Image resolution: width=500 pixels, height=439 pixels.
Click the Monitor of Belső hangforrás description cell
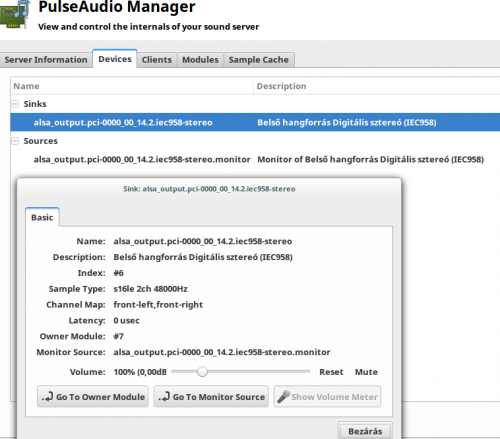pos(370,159)
